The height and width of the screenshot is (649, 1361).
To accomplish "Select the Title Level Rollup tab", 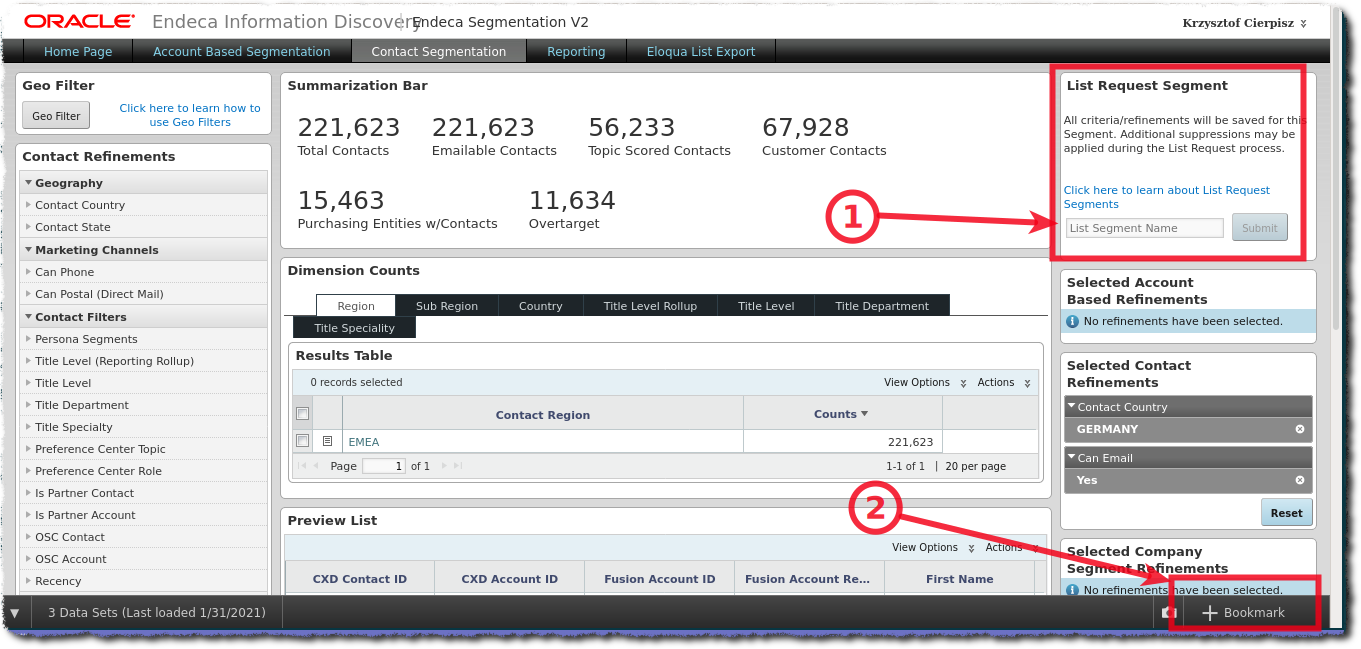I will 650,306.
